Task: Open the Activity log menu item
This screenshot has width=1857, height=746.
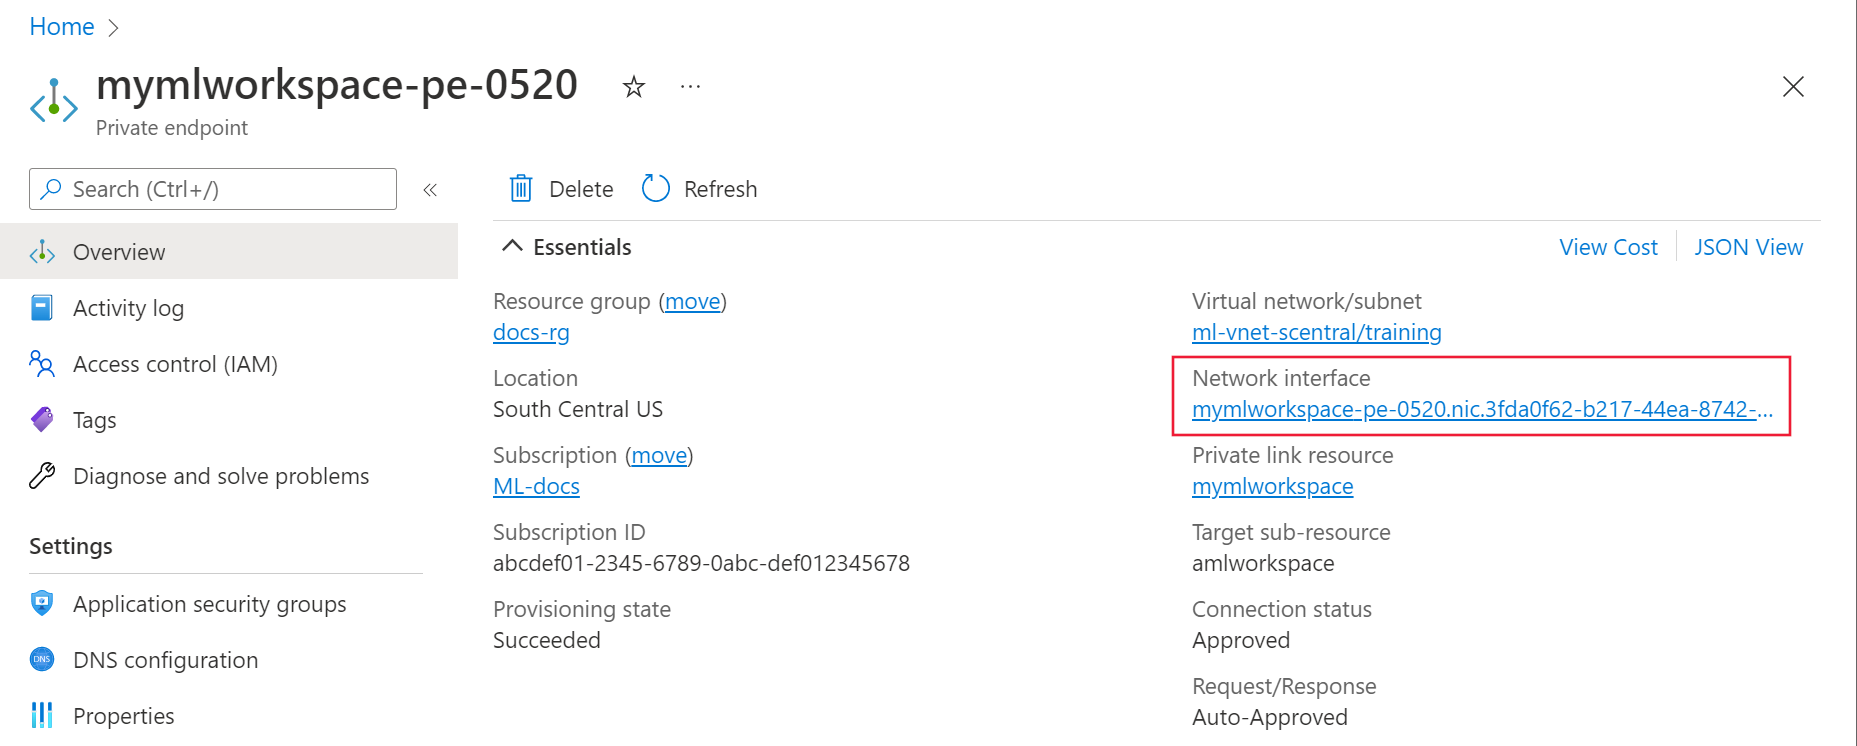Action: pos(128,308)
